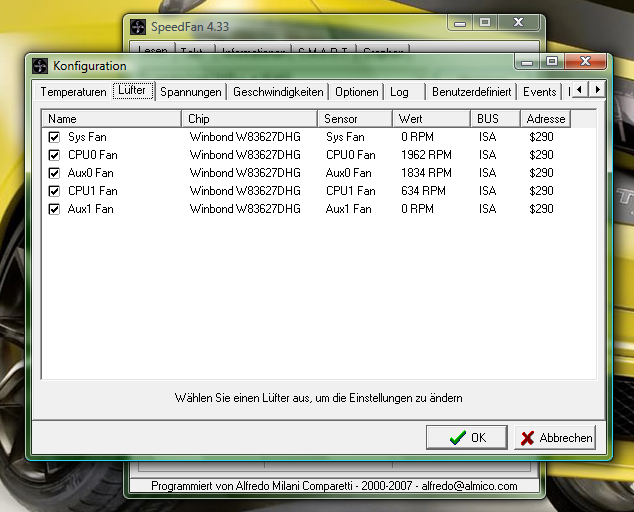
Task: Click the SpeedFan 4.33 title bar icon
Action: tap(138, 27)
